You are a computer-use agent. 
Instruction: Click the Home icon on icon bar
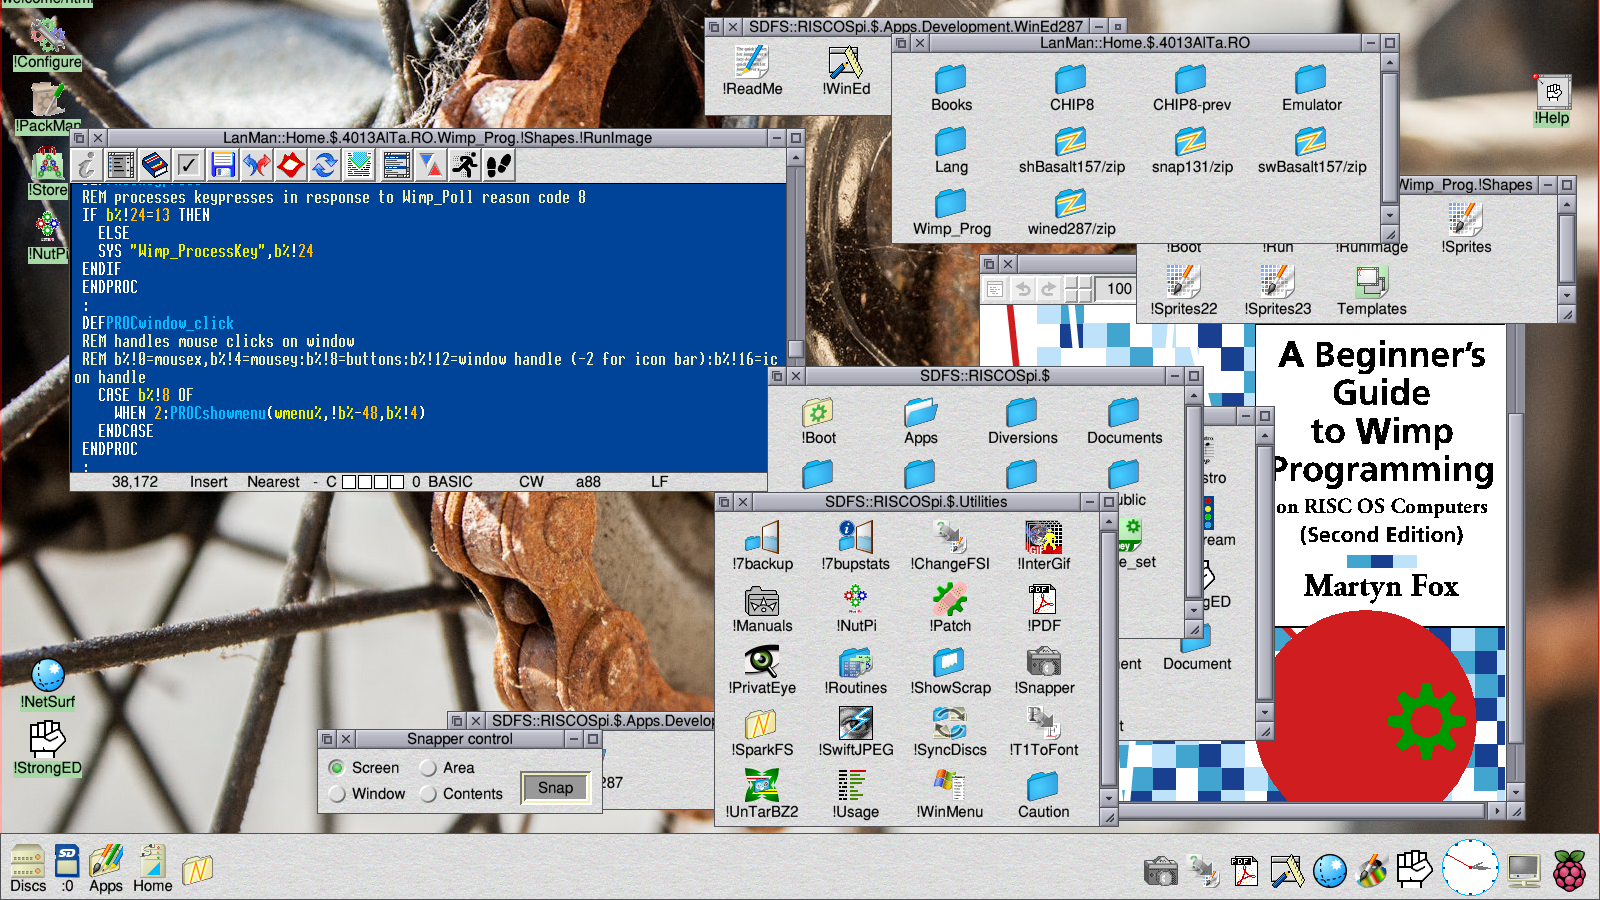(152, 868)
